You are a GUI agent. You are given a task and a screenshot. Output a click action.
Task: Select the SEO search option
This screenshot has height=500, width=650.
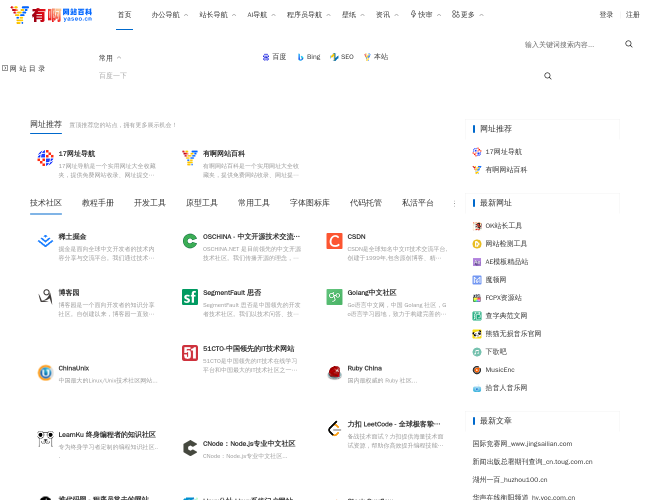coord(342,57)
